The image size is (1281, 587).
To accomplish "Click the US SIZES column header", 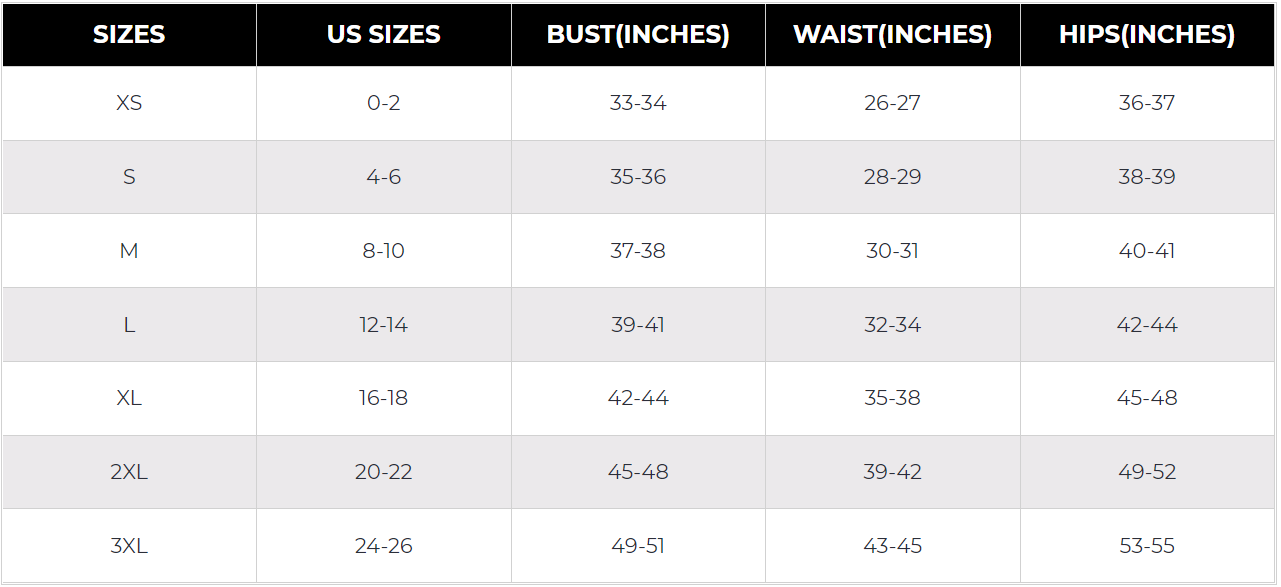I will click(x=384, y=35).
